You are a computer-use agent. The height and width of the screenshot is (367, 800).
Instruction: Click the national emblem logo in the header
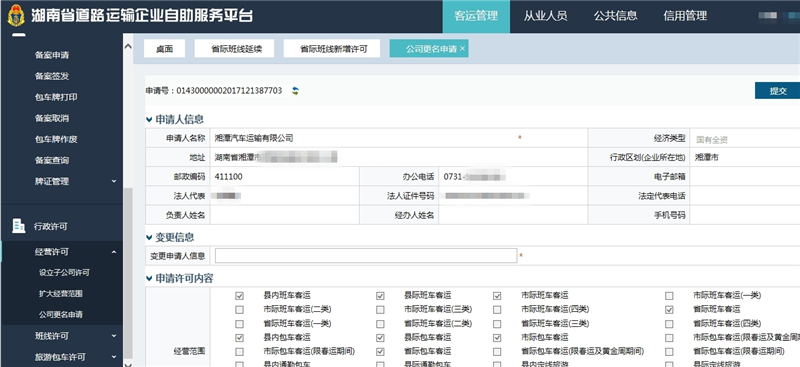[16, 16]
